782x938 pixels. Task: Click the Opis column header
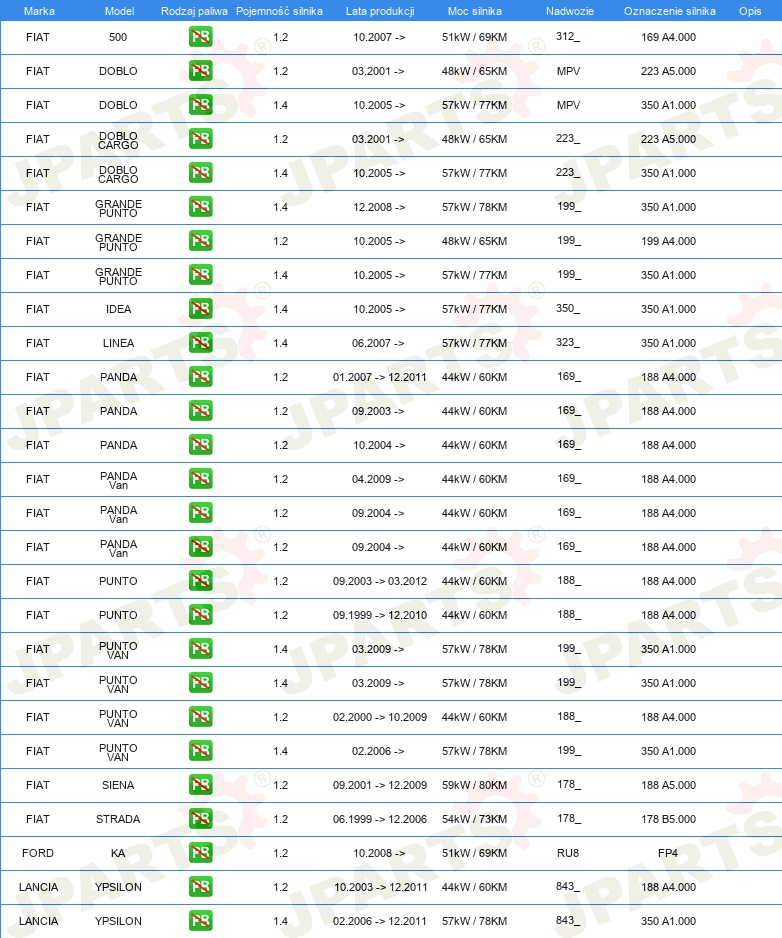pos(750,11)
